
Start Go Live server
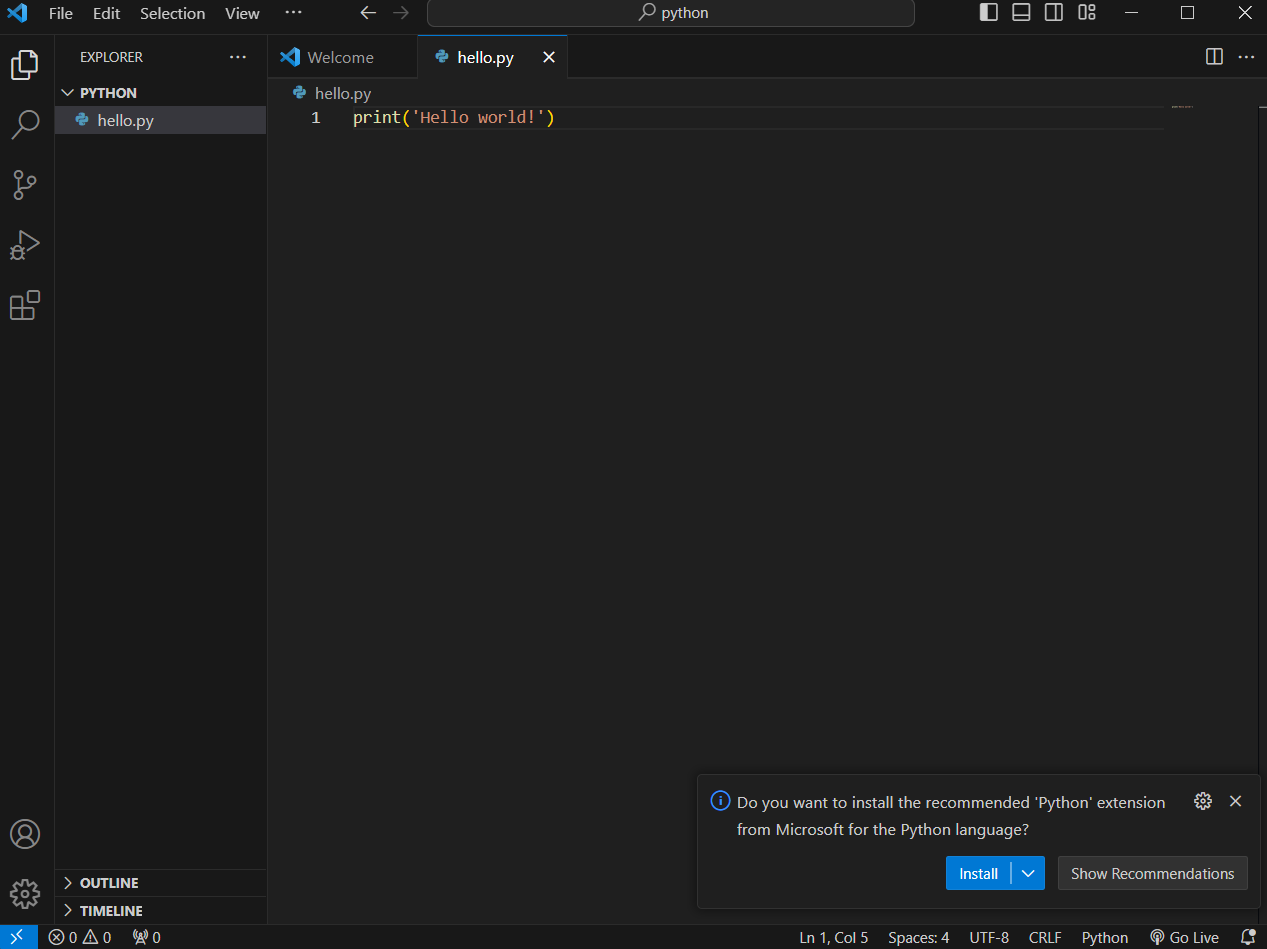pos(1184,937)
